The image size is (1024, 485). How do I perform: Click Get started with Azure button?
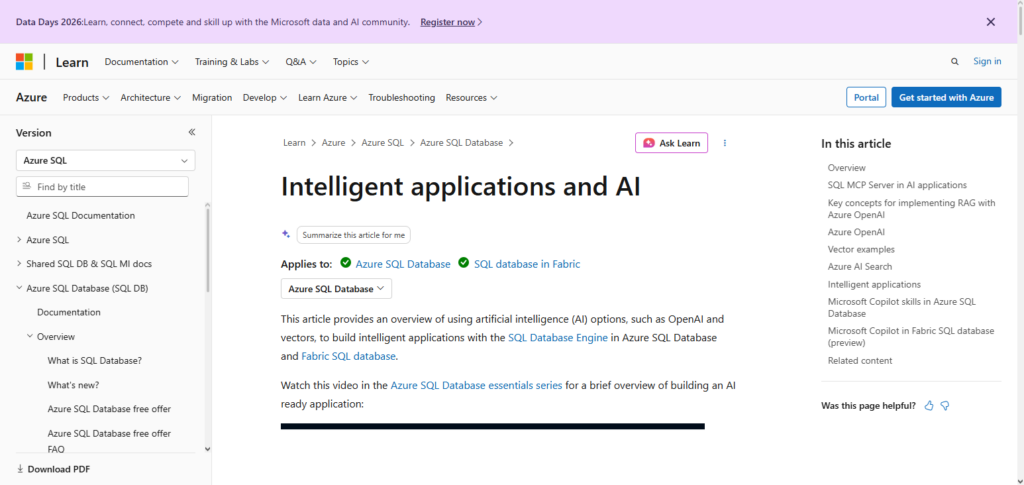(x=946, y=97)
